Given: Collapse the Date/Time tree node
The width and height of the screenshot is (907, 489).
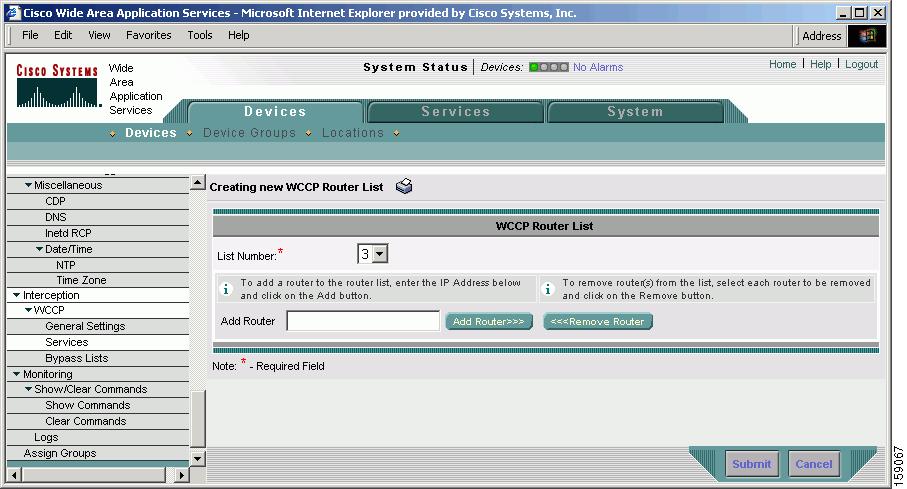Looking at the screenshot, I should coord(39,249).
